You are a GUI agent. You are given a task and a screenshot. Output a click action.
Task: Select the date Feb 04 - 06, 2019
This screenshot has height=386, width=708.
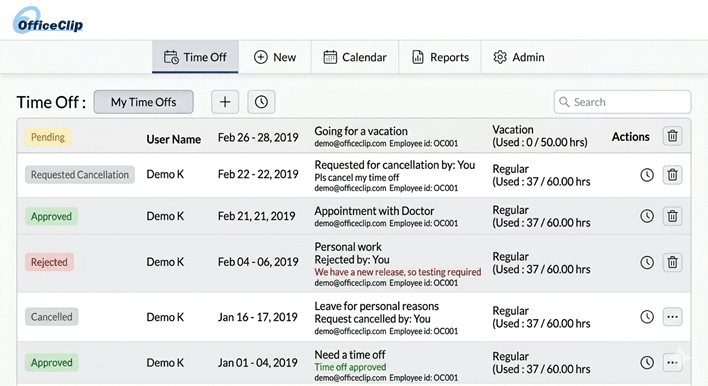[258, 262]
